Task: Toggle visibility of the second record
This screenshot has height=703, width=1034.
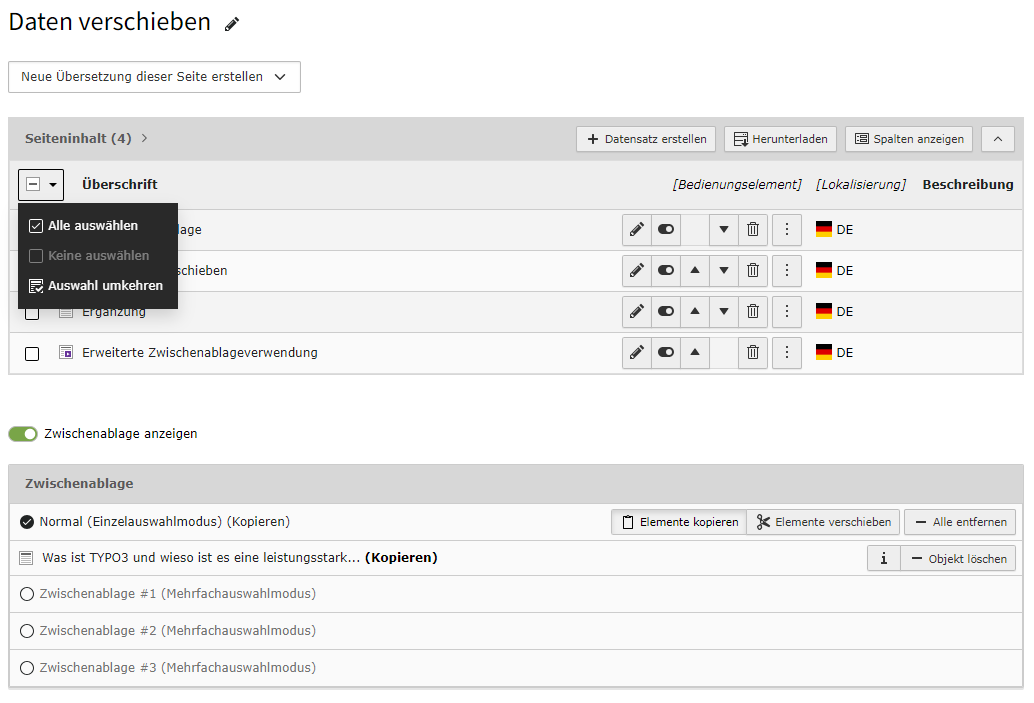Action: click(x=666, y=270)
